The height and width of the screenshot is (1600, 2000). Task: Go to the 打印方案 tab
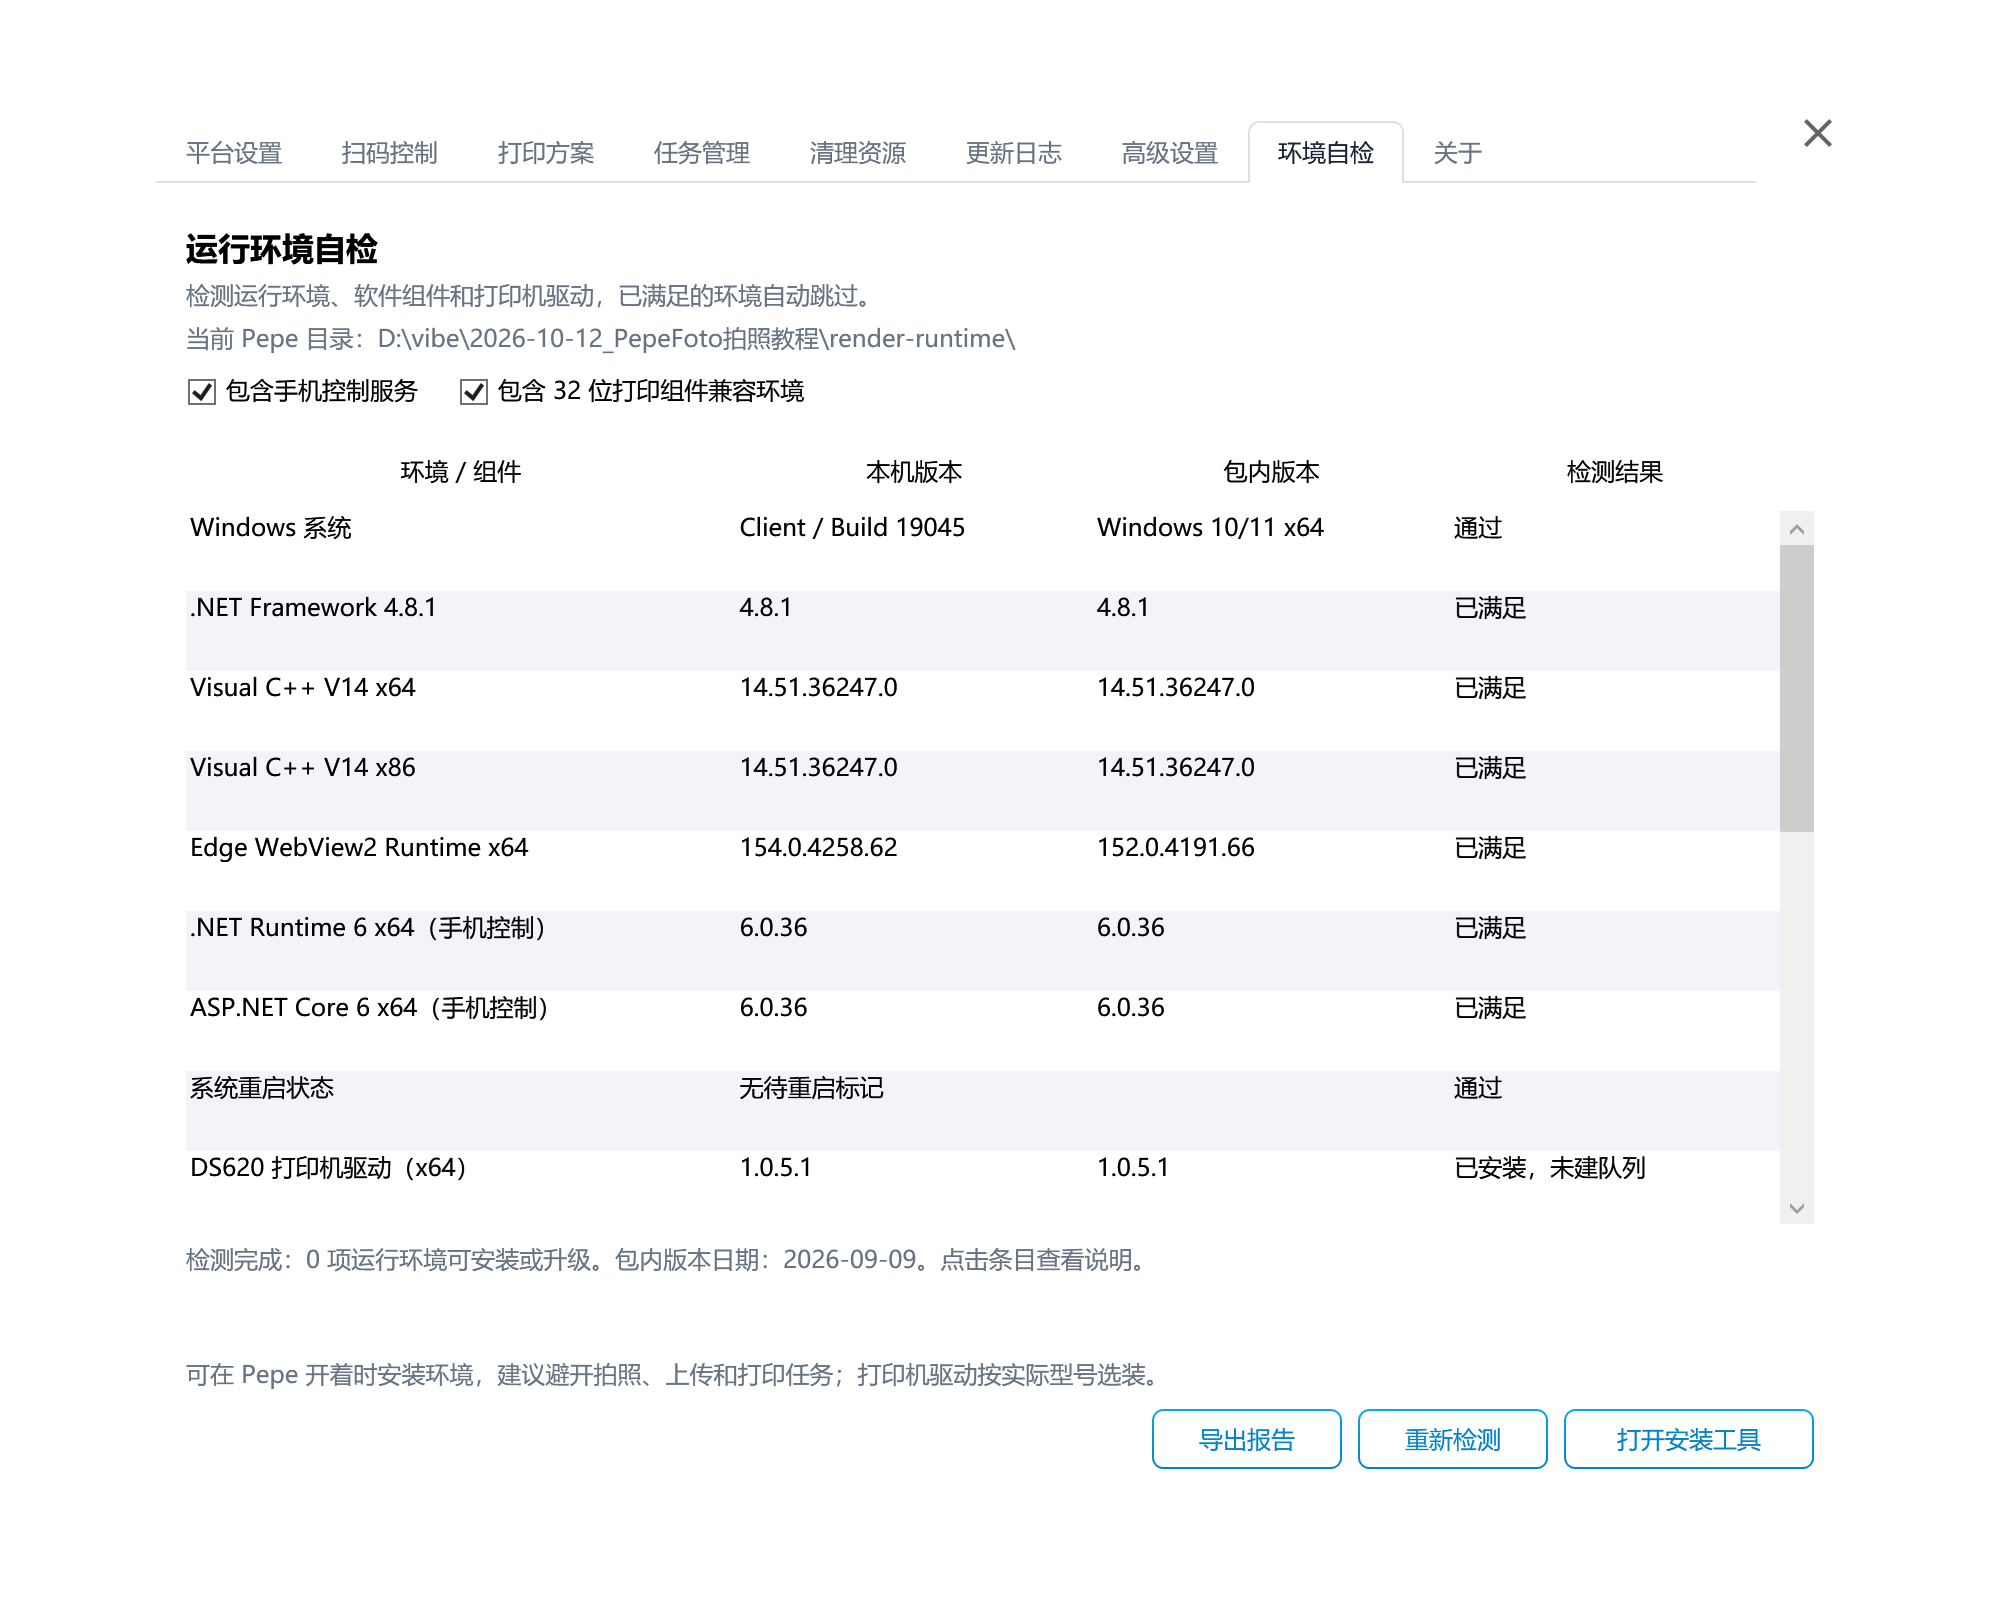pos(546,153)
